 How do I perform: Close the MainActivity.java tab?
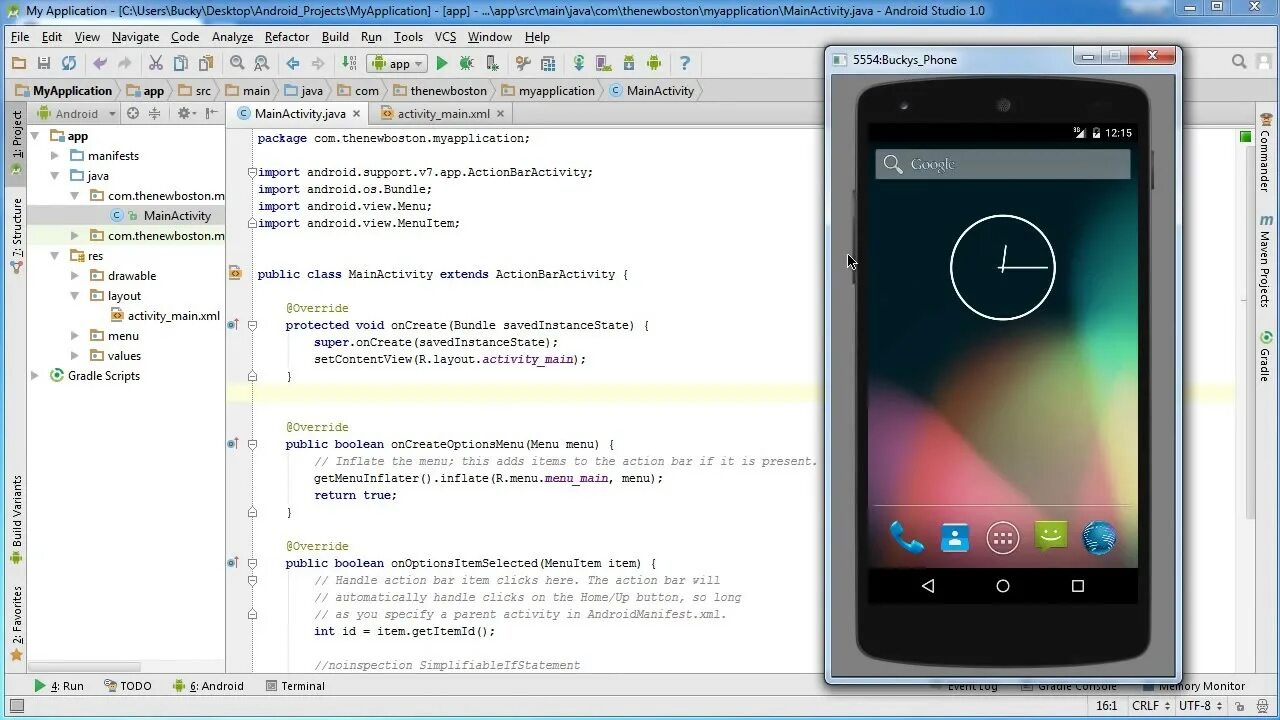[356, 114]
